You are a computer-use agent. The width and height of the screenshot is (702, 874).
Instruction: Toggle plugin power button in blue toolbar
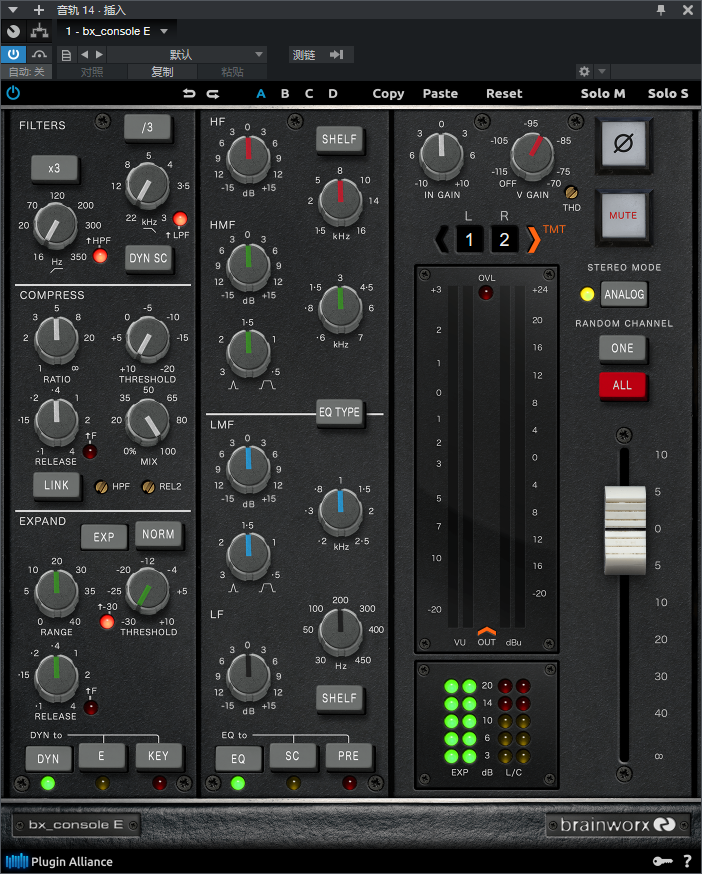pyautogui.click(x=13, y=93)
